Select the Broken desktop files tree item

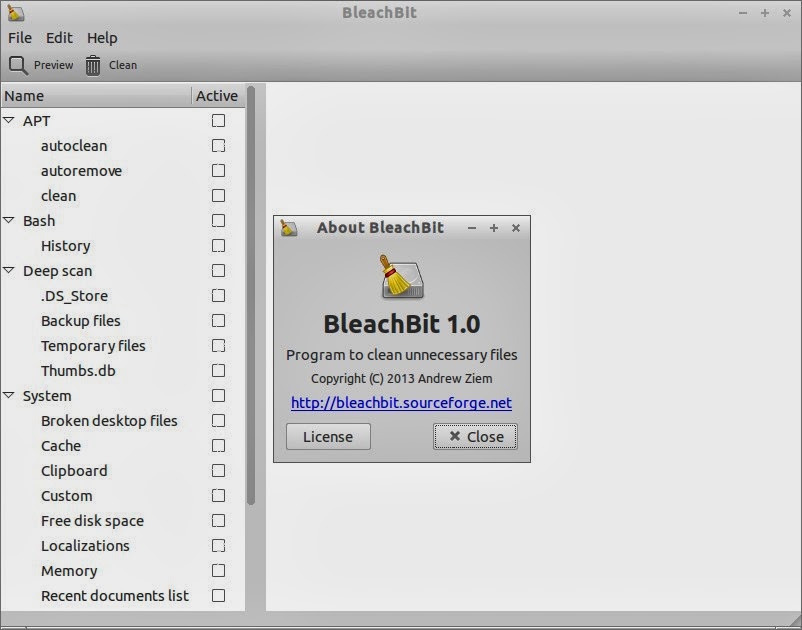[108, 421]
